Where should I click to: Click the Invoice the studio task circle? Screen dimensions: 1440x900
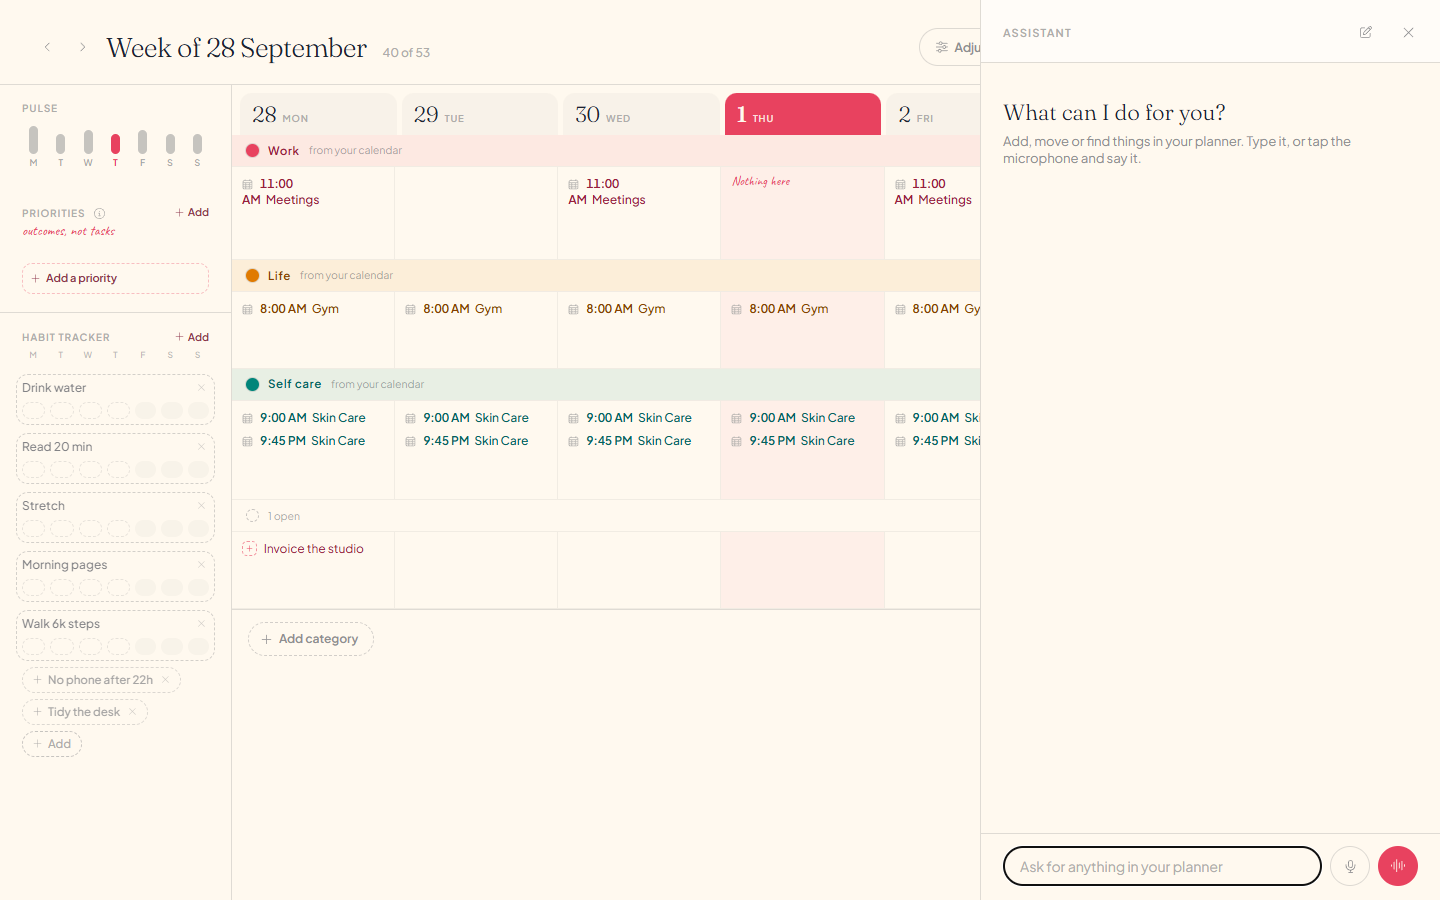pos(249,549)
